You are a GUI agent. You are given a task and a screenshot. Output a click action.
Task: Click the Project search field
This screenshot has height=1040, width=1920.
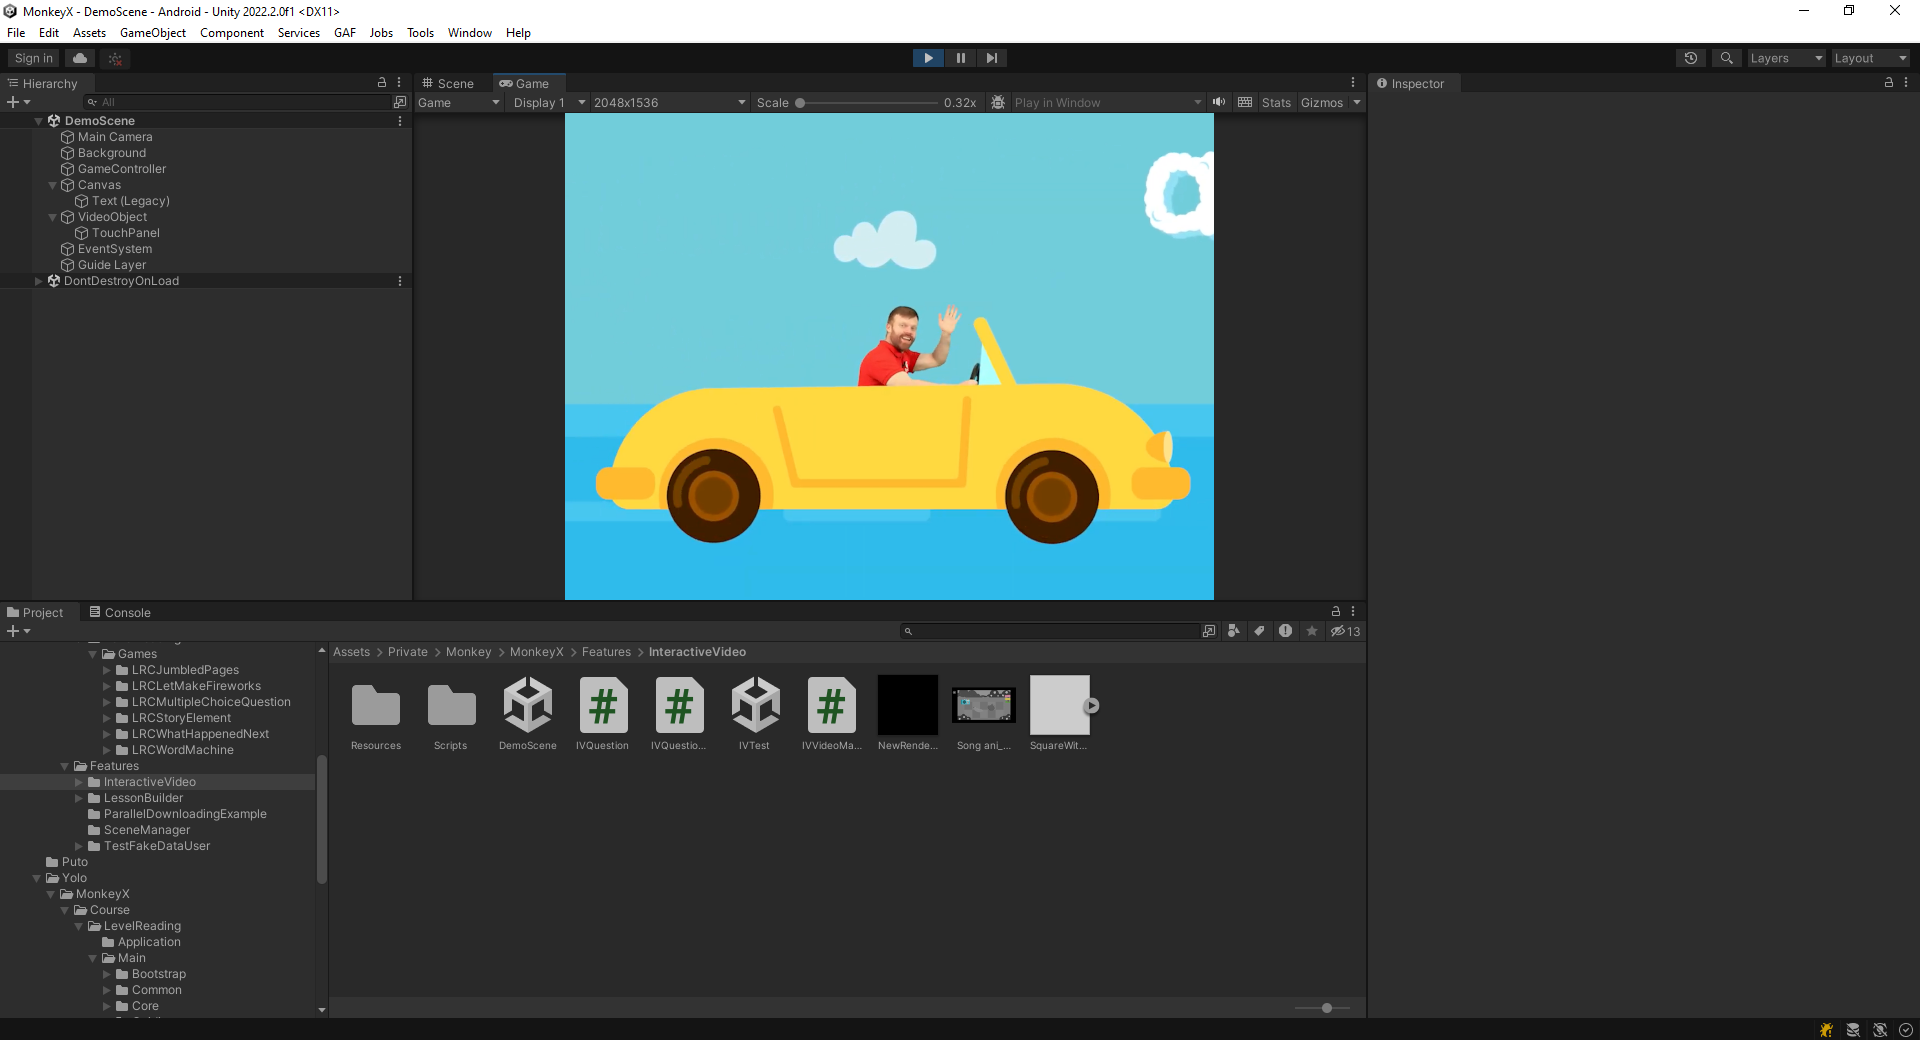pos(1050,631)
